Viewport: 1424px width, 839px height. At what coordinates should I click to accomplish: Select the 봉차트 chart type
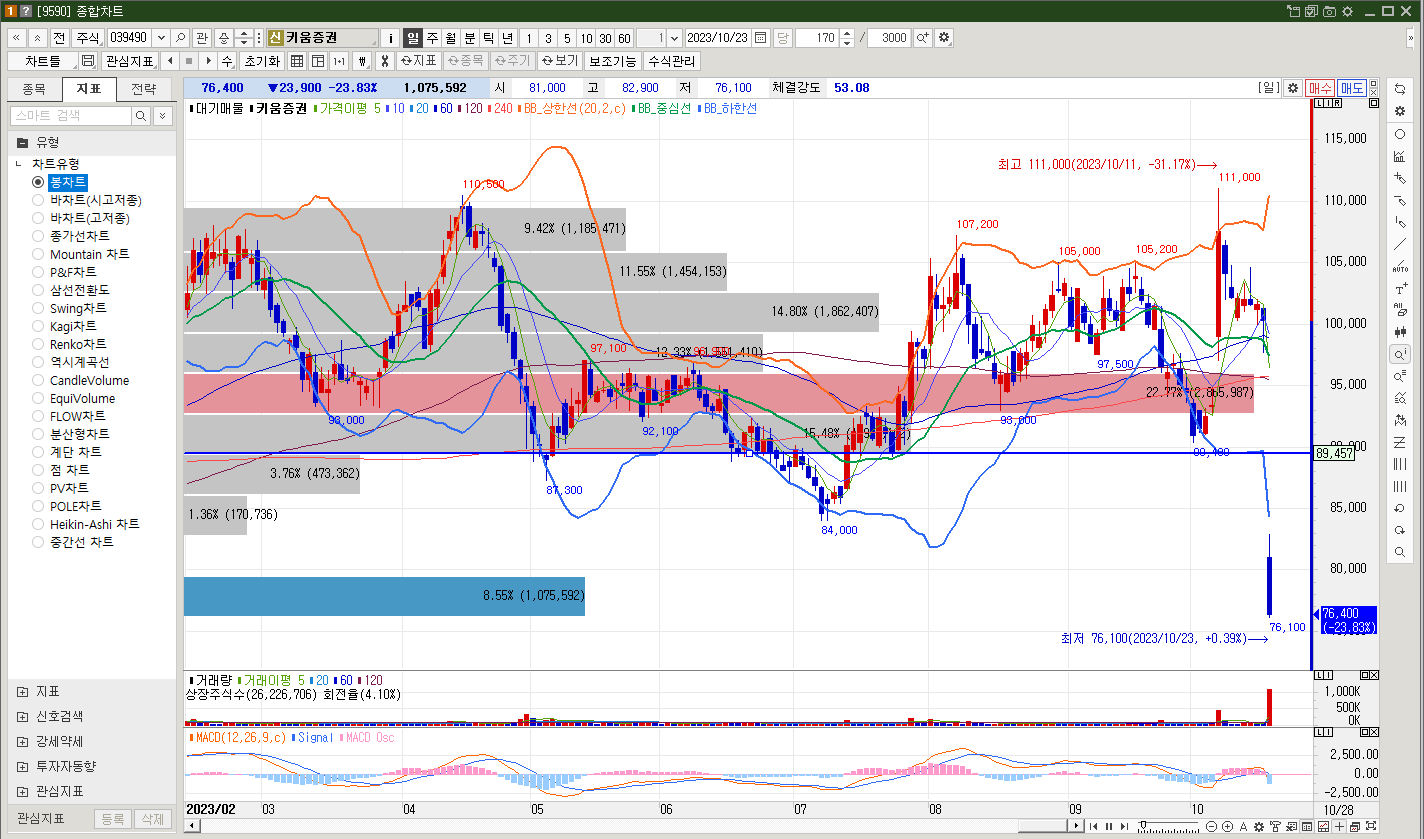(69, 182)
